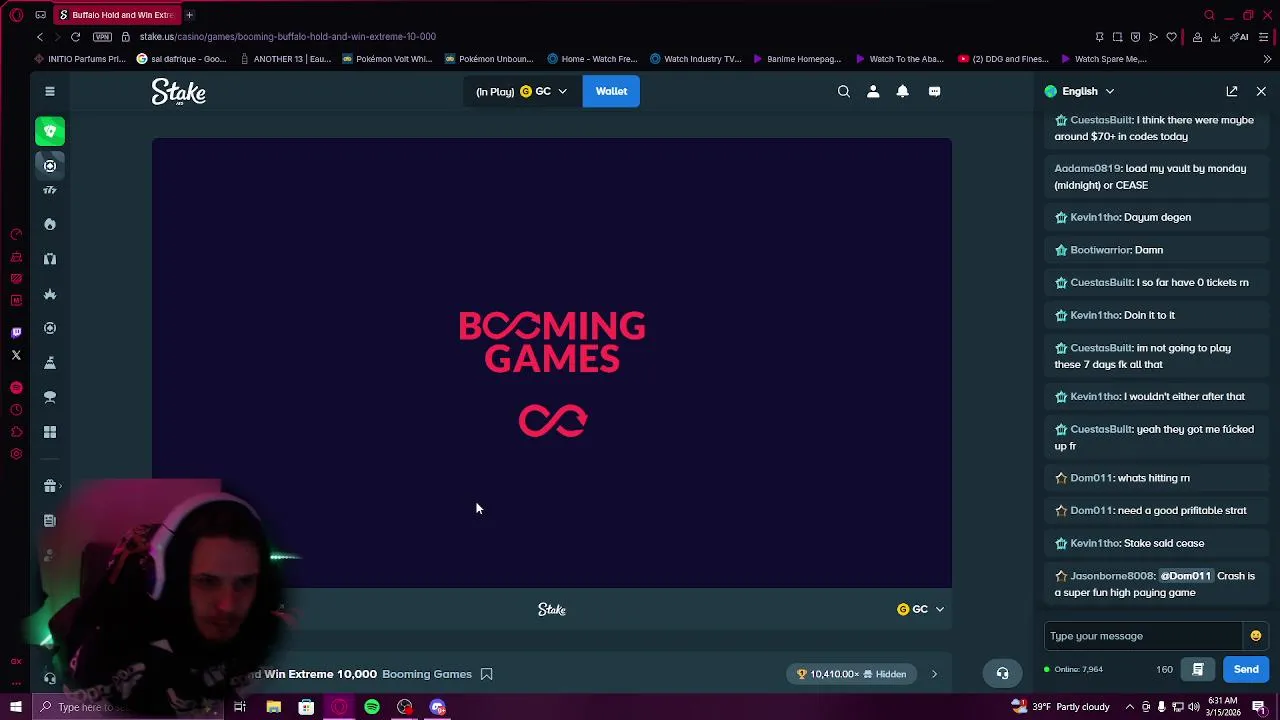Toggle the chat bubble icon in header

[934, 91]
